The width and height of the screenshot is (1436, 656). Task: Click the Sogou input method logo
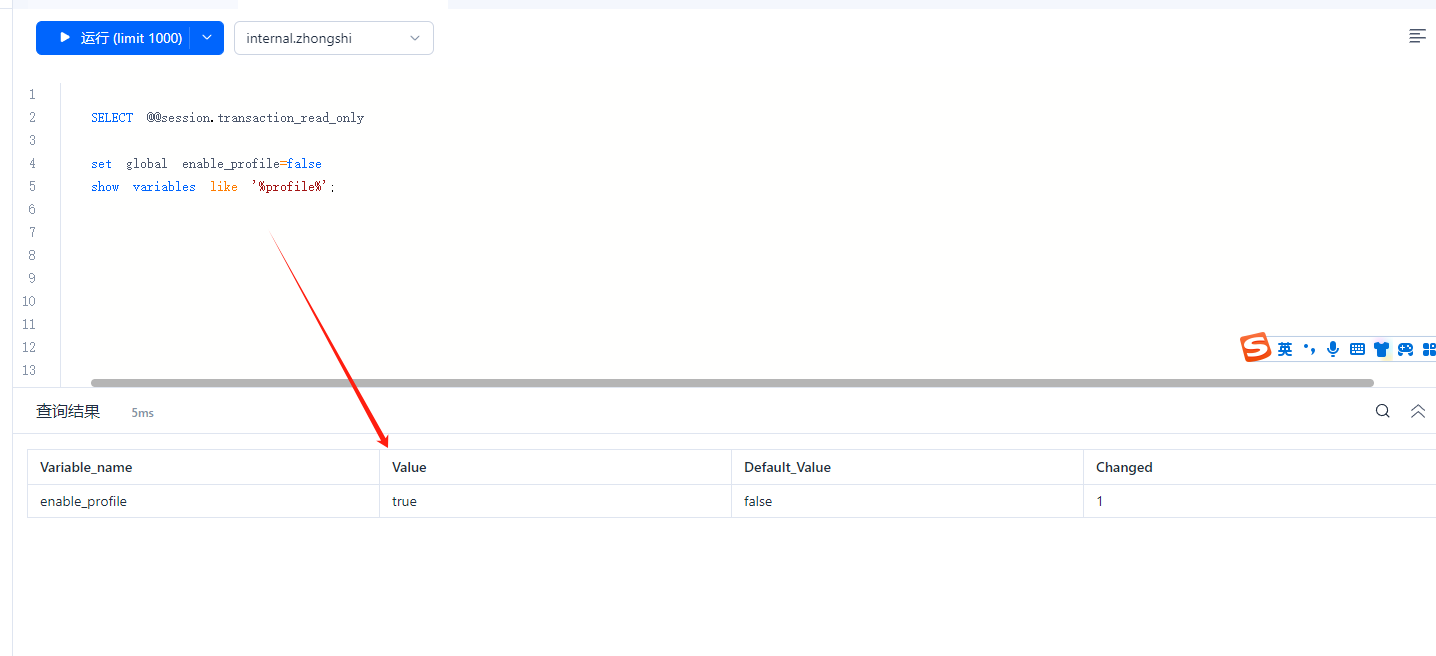[1255, 348]
